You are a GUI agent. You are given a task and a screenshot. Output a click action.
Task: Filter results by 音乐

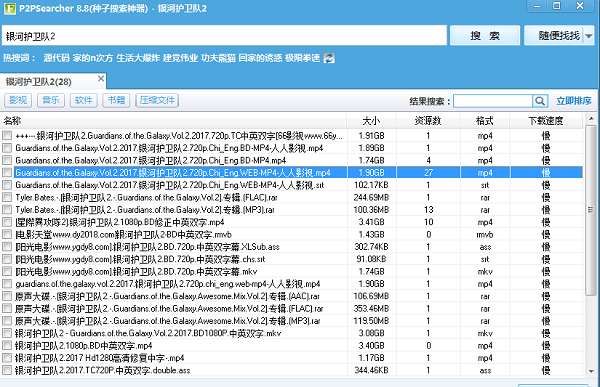click(51, 100)
